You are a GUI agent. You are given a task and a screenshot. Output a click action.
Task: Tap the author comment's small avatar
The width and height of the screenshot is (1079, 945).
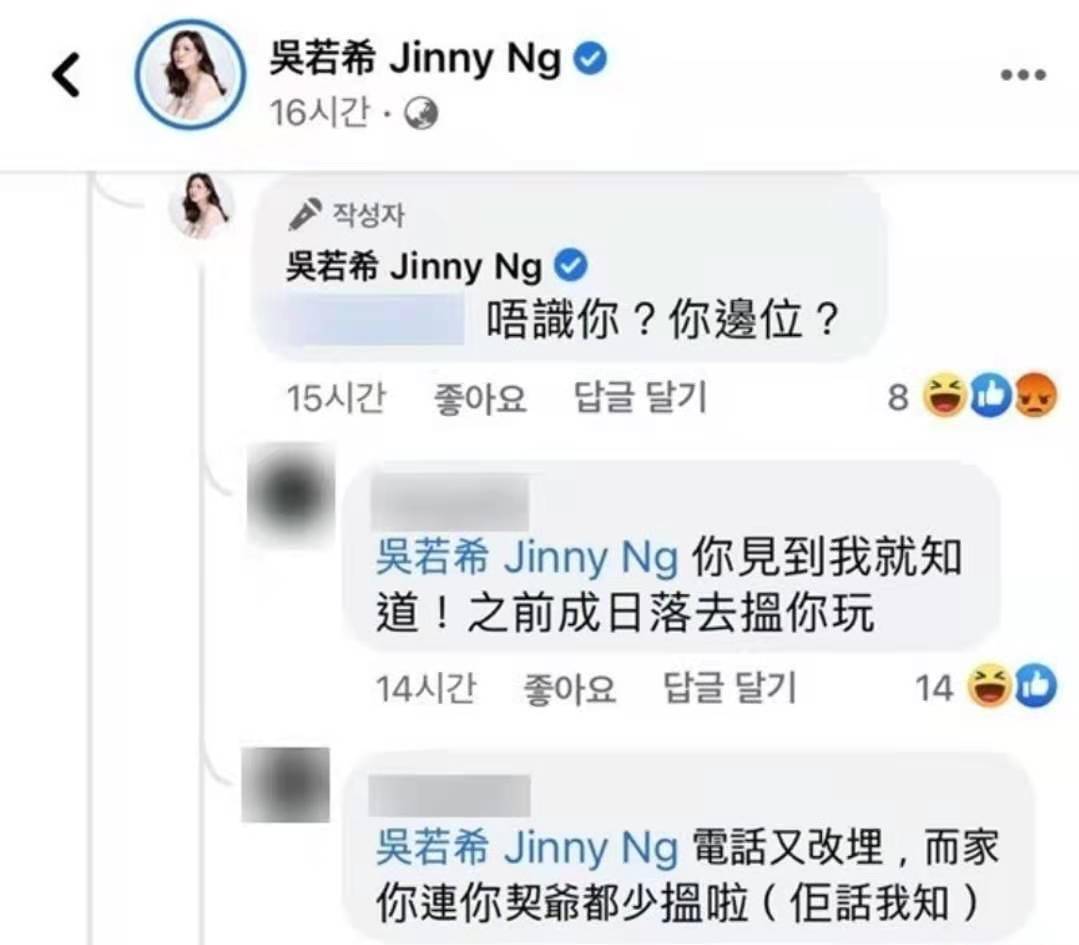point(200,206)
